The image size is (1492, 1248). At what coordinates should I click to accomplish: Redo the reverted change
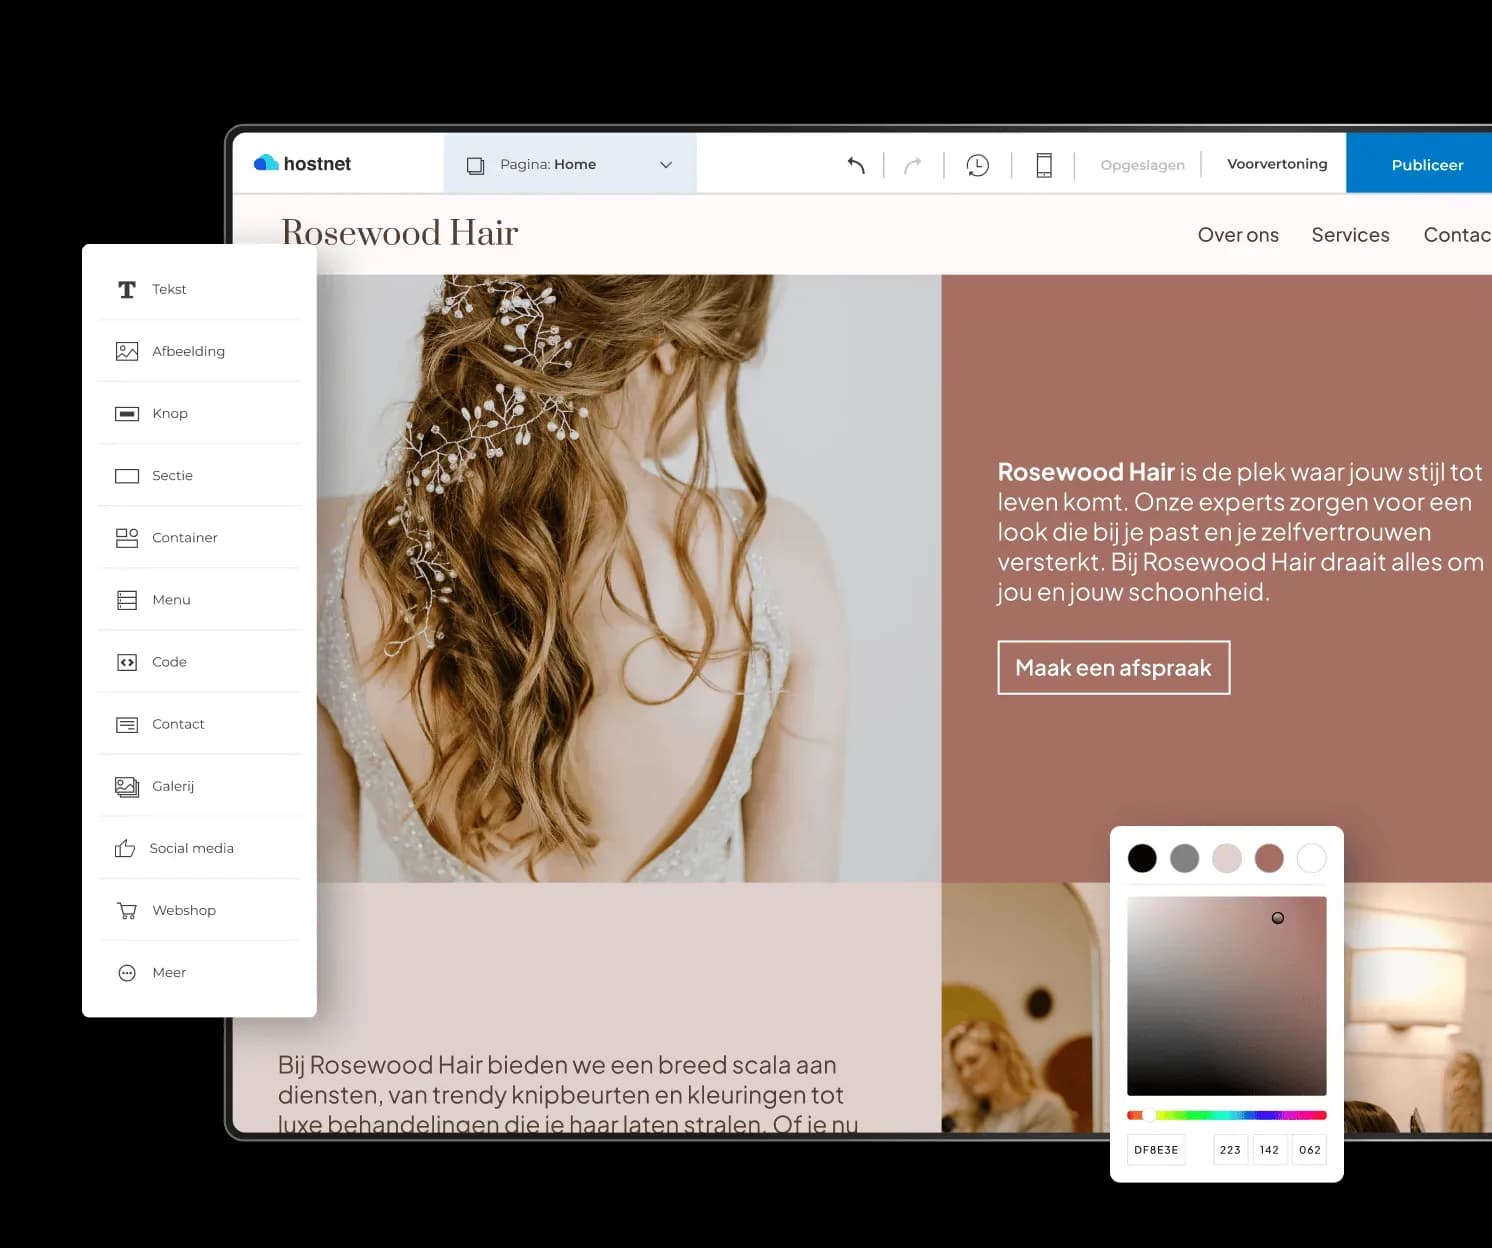click(x=912, y=165)
